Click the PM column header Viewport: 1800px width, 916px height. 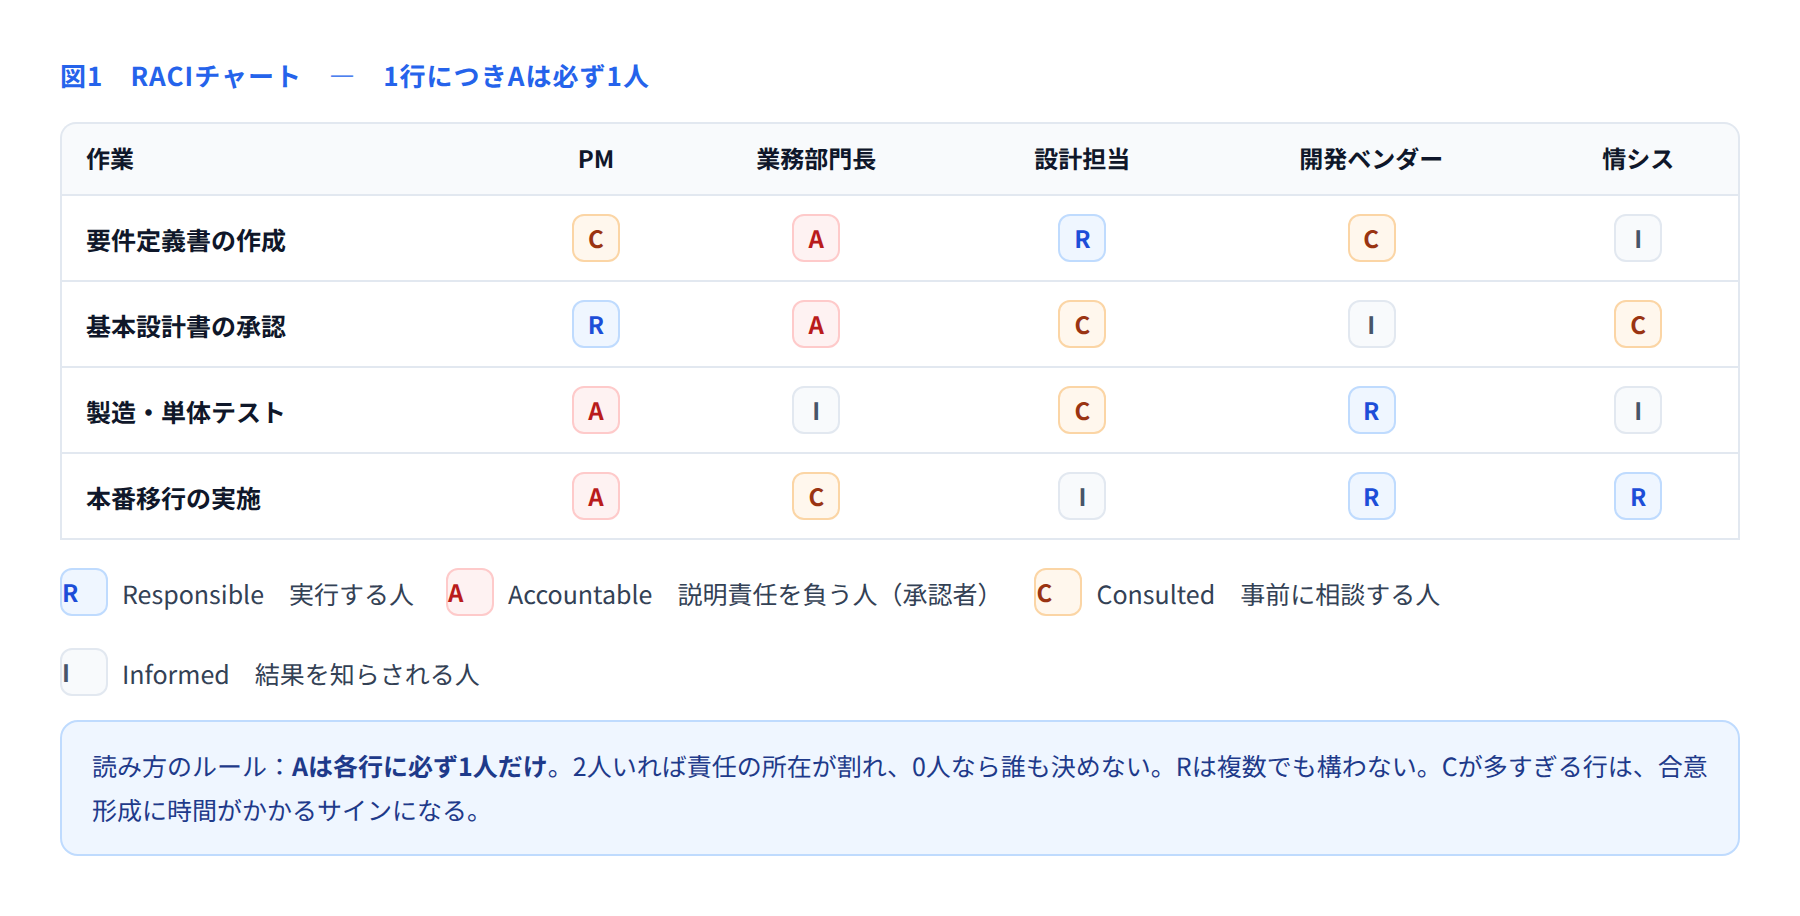click(x=596, y=160)
